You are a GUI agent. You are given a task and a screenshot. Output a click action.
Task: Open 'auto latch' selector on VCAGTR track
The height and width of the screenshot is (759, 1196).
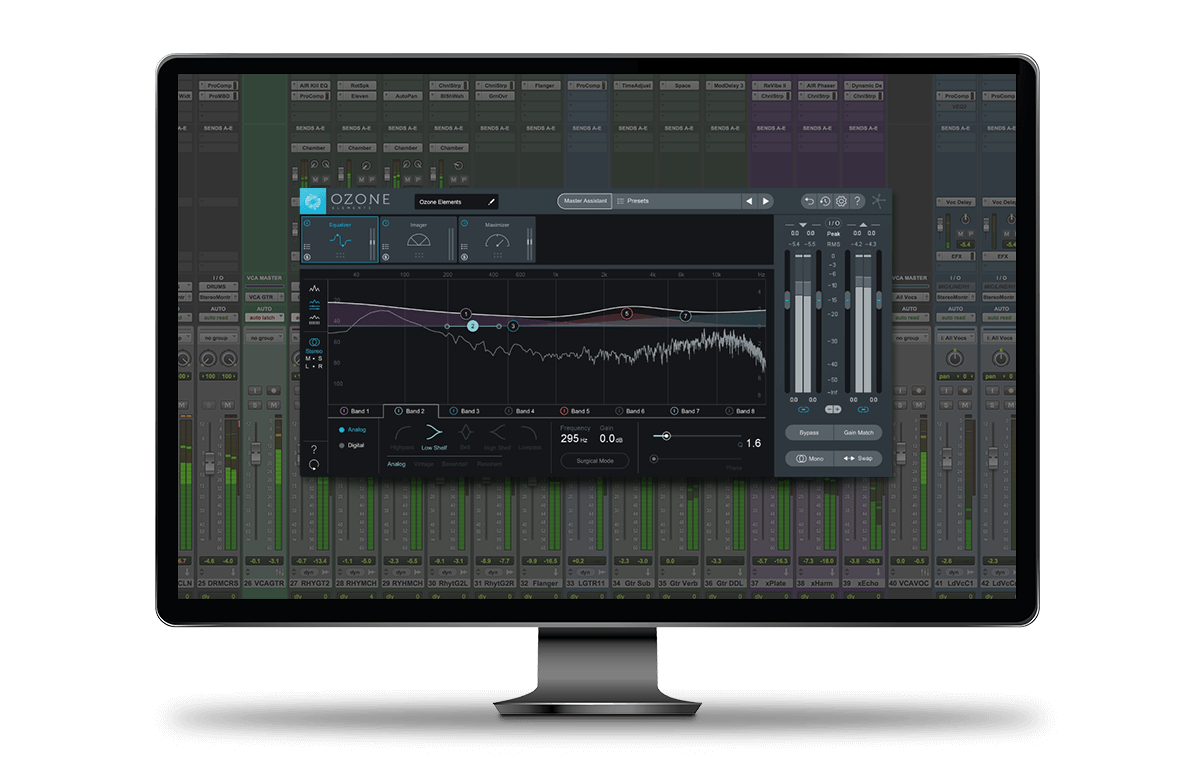click(264, 317)
